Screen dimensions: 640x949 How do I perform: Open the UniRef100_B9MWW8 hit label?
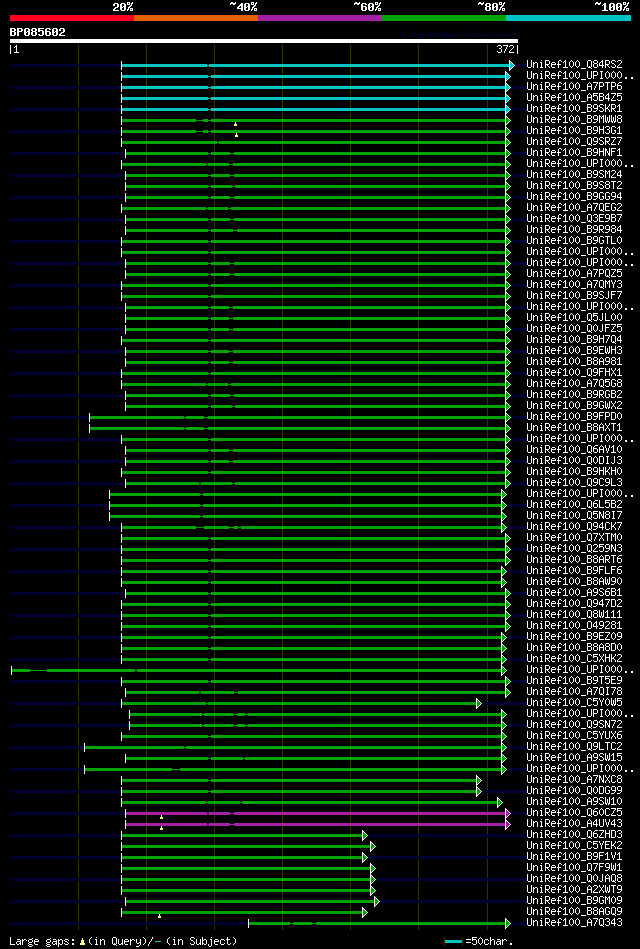[x=574, y=120]
